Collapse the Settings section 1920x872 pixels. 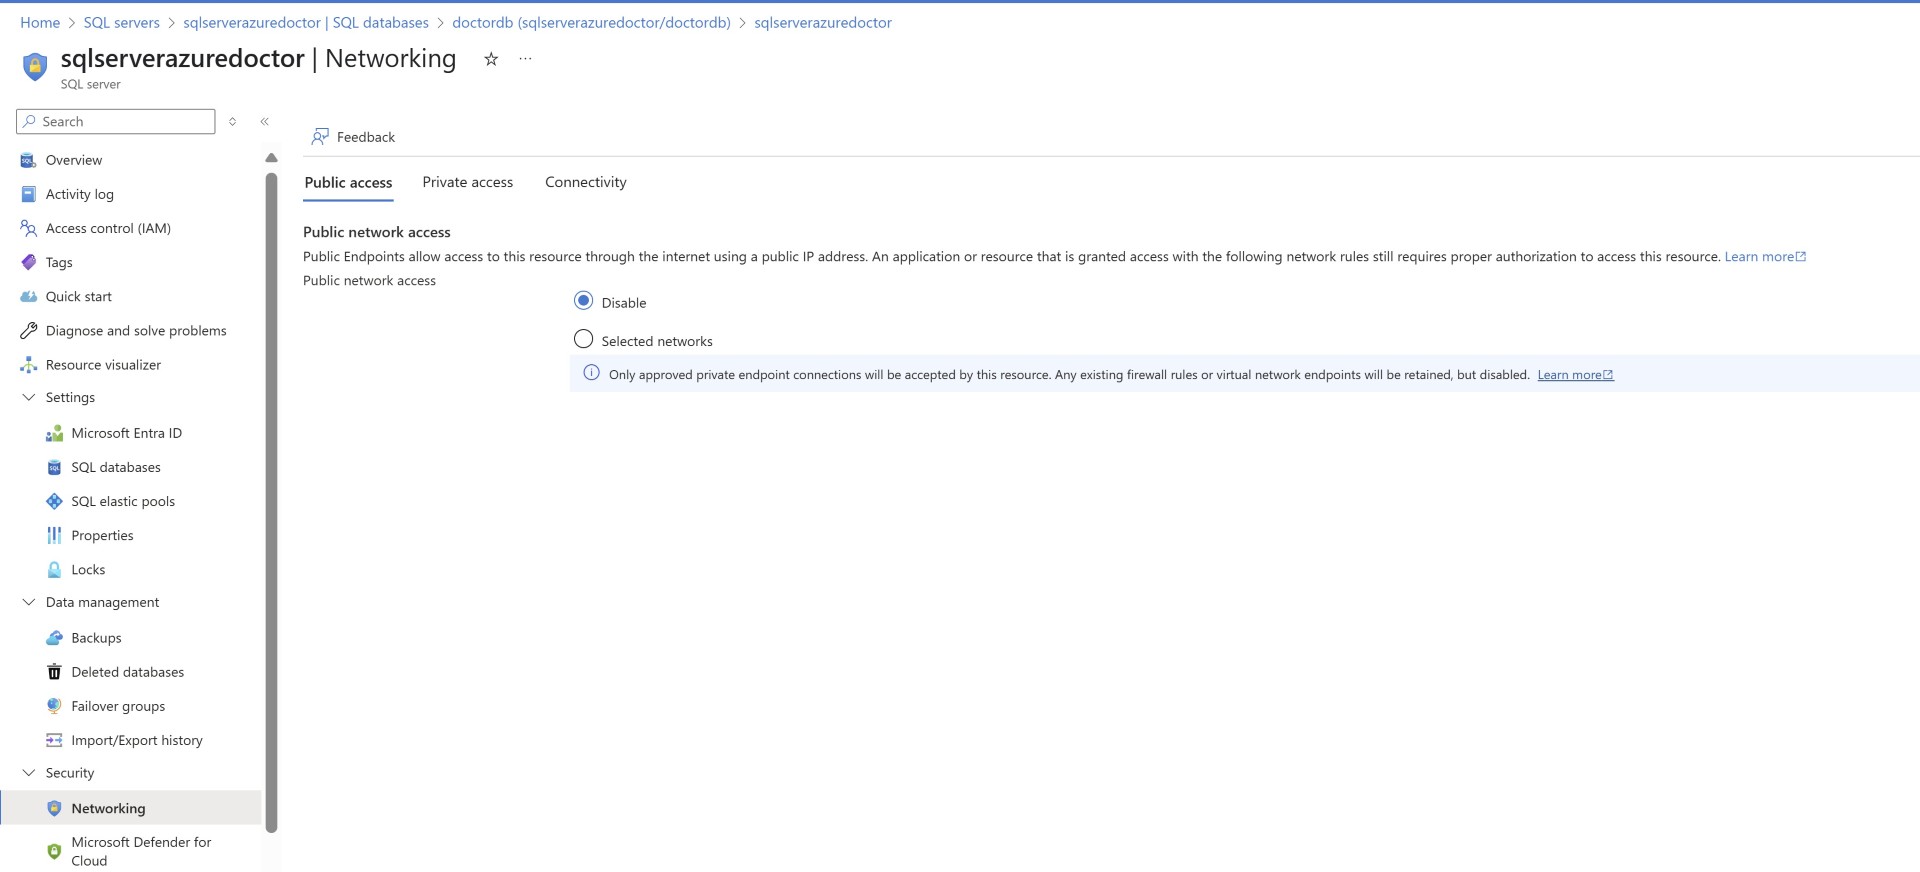tap(28, 397)
